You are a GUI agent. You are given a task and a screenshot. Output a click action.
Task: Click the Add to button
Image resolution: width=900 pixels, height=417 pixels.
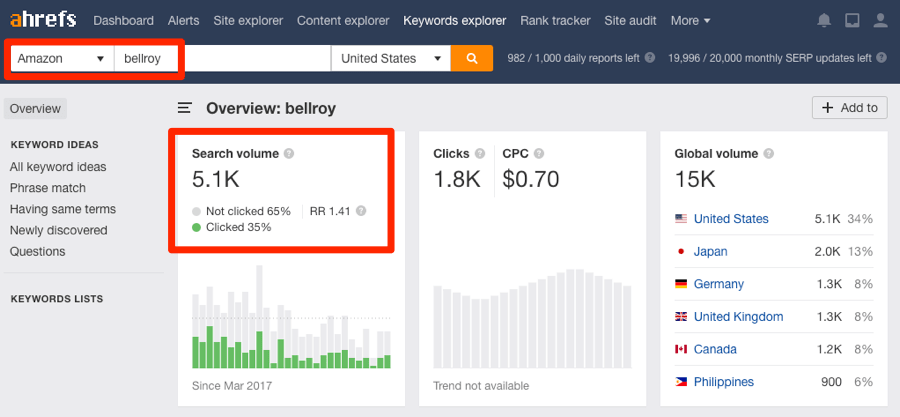[x=849, y=108]
